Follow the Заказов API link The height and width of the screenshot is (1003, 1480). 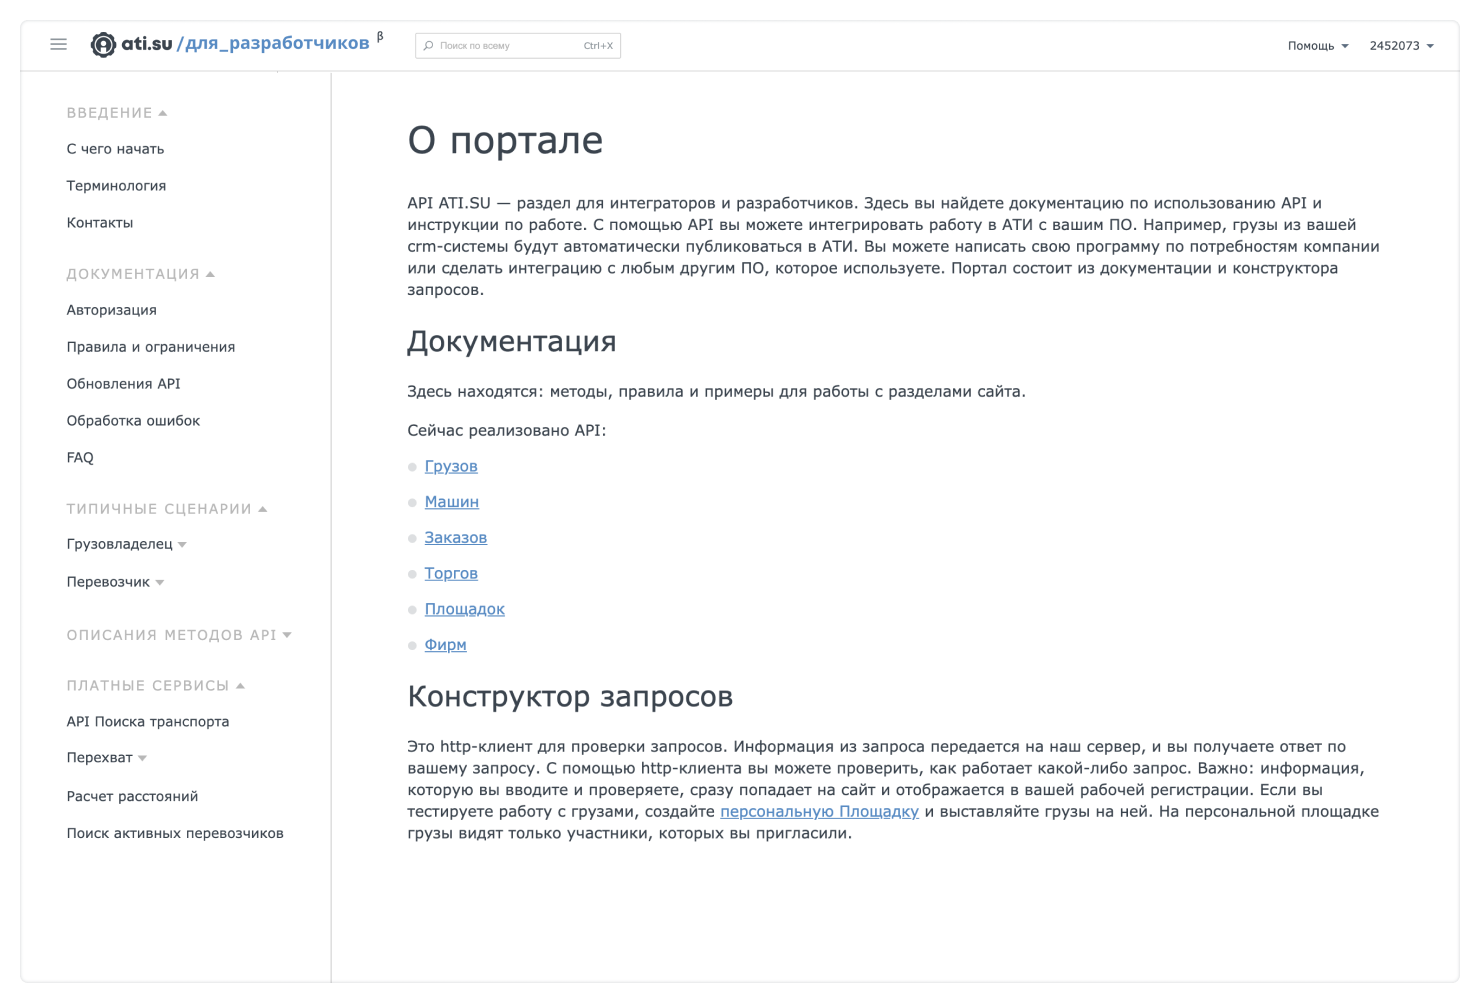click(456, 538)
